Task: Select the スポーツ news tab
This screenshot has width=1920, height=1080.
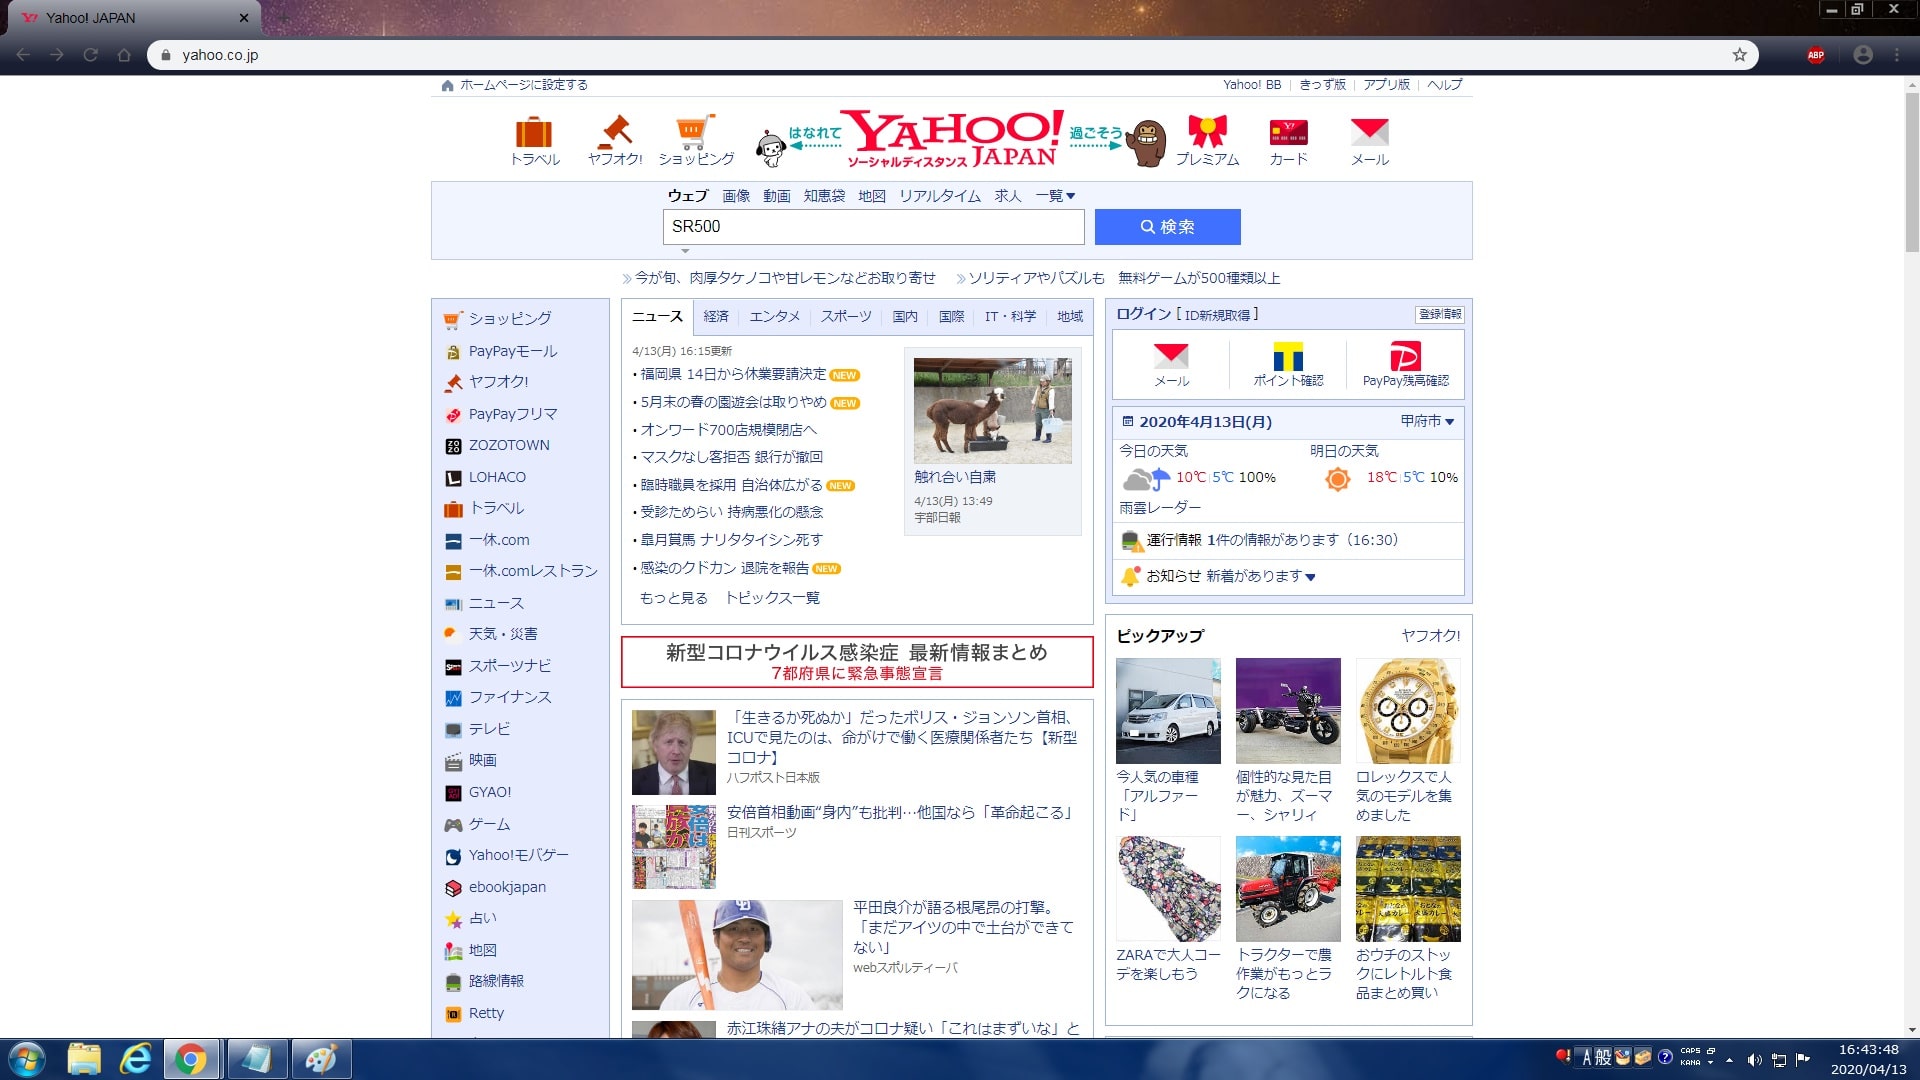Action: (846, 316)
